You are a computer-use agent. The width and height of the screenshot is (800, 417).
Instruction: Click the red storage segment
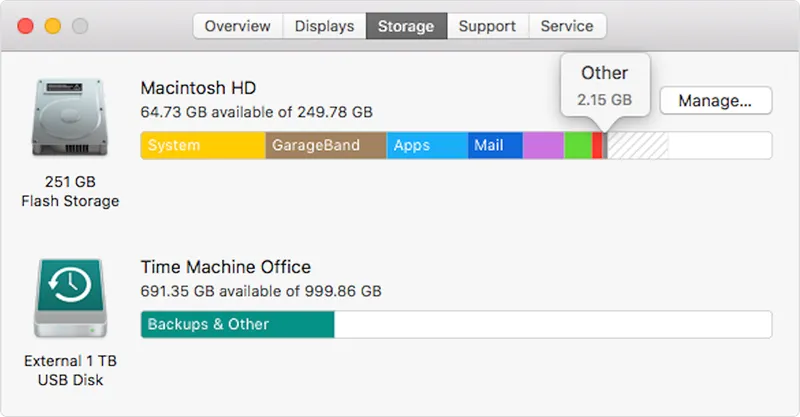pyautogui.click(x=597, y=145)
